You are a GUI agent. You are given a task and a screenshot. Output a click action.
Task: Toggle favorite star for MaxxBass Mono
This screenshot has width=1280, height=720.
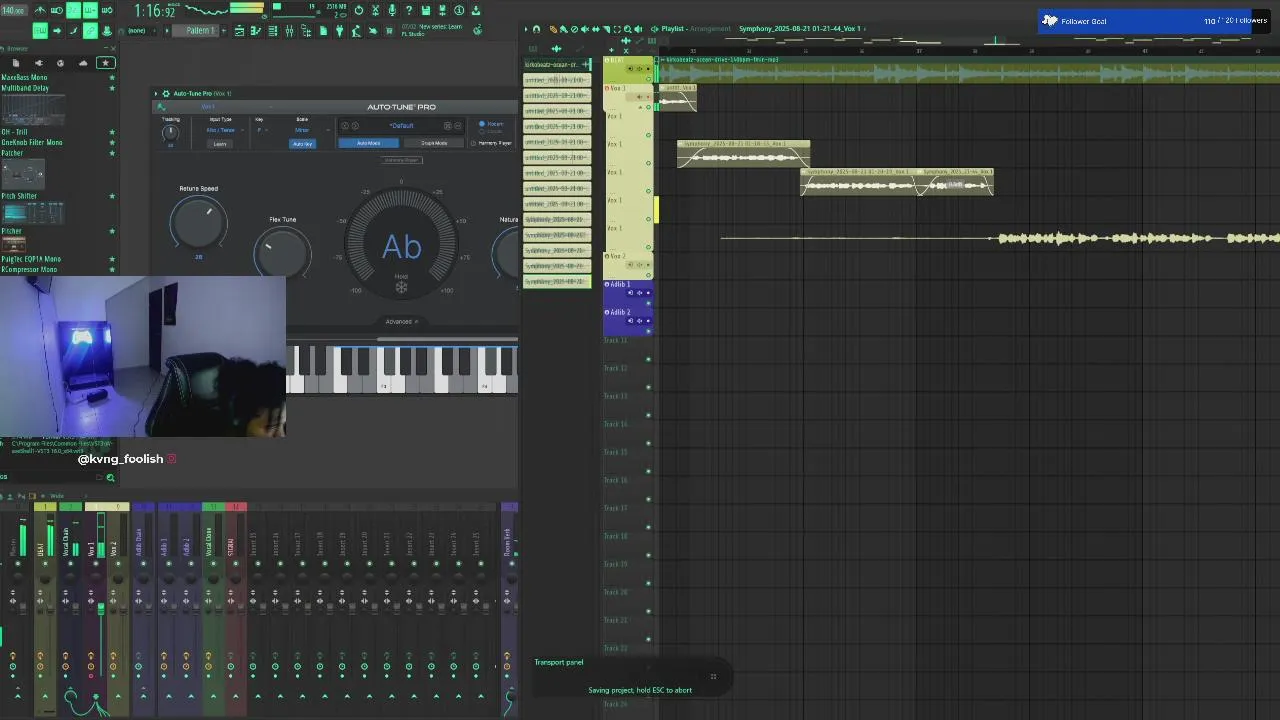[112, 77]
